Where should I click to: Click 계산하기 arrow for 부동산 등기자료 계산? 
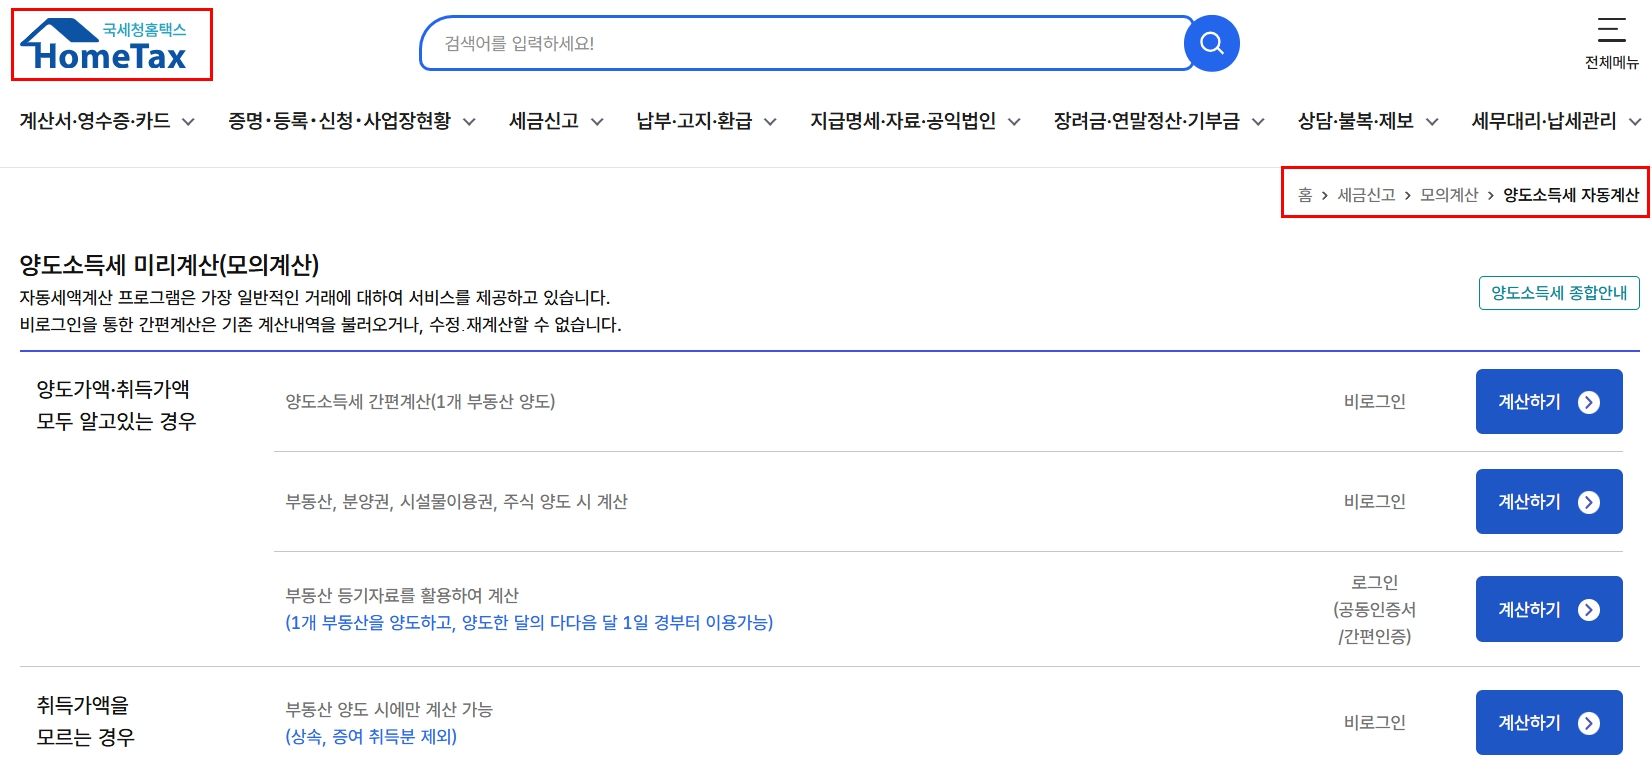coord(1589,610)
